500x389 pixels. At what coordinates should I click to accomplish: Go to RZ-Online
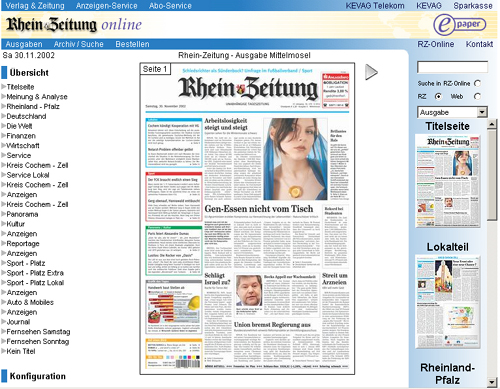(436, 44)
